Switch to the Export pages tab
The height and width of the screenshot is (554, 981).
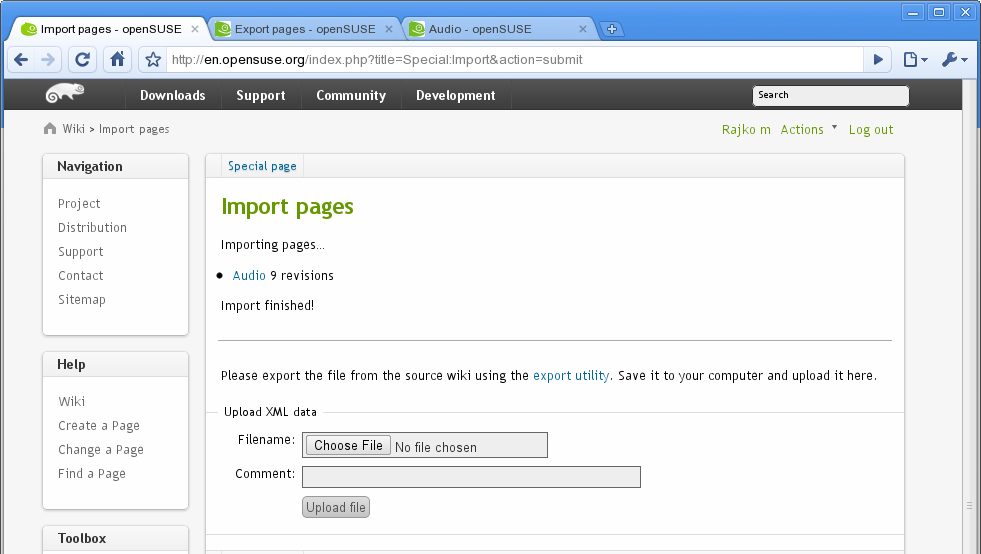(x=303, y=29)
